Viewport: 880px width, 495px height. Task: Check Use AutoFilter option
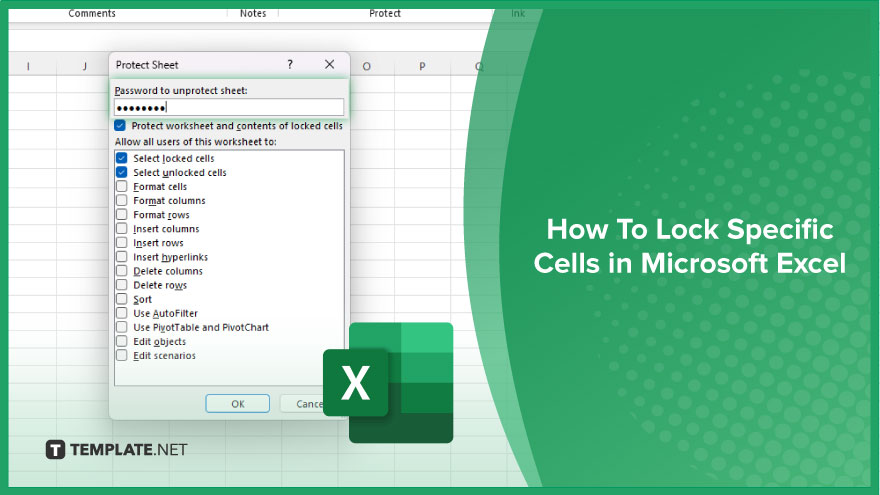click(x=122, y=313)
